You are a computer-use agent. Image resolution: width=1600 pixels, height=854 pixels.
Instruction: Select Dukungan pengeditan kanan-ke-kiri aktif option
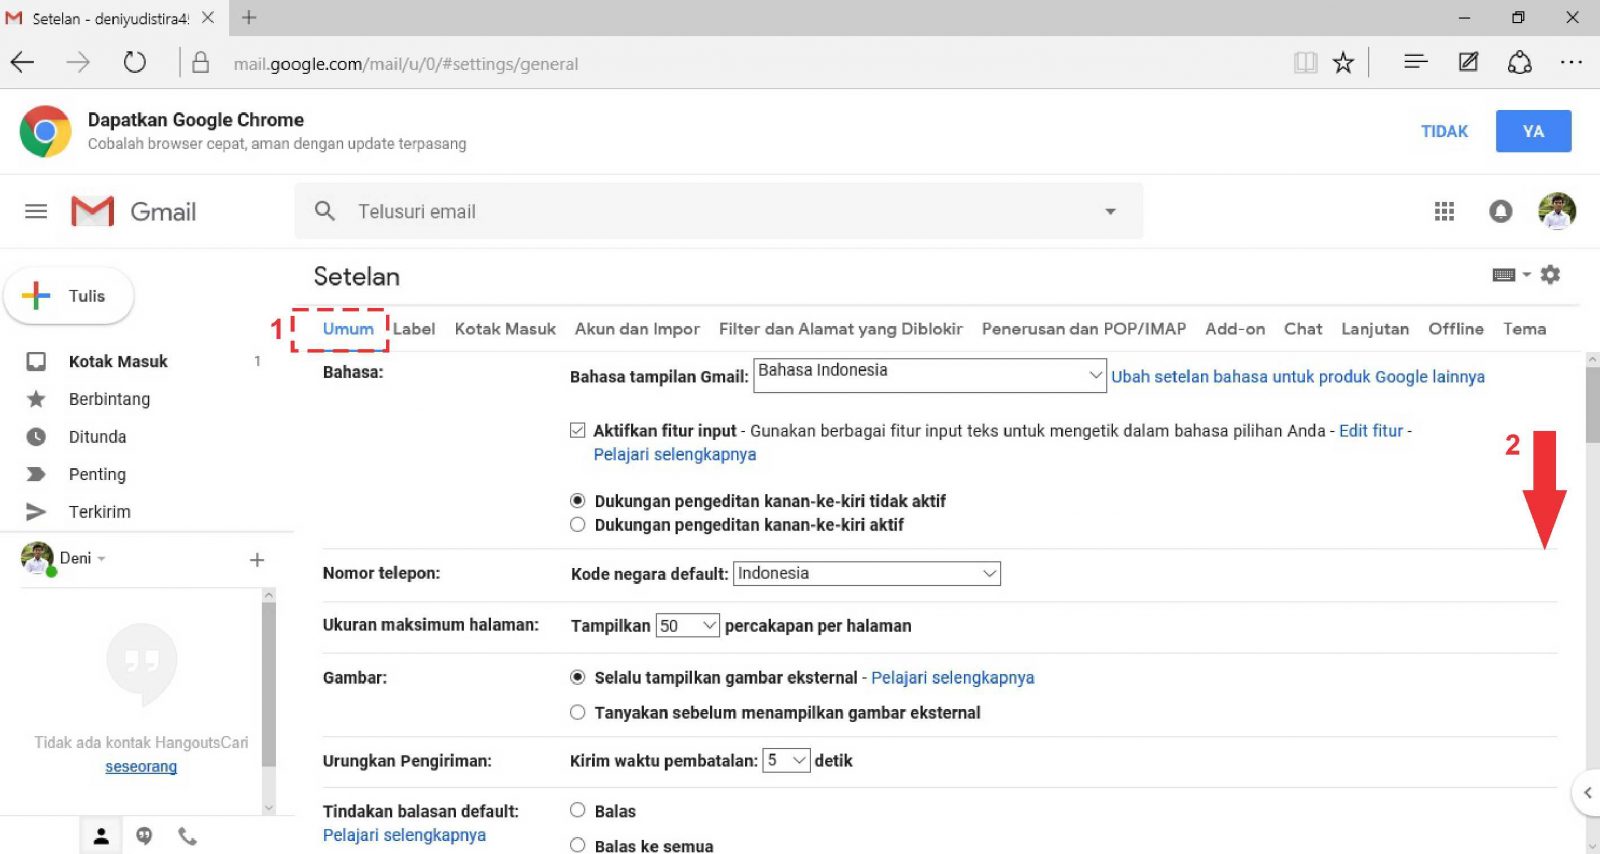[578, 525]
